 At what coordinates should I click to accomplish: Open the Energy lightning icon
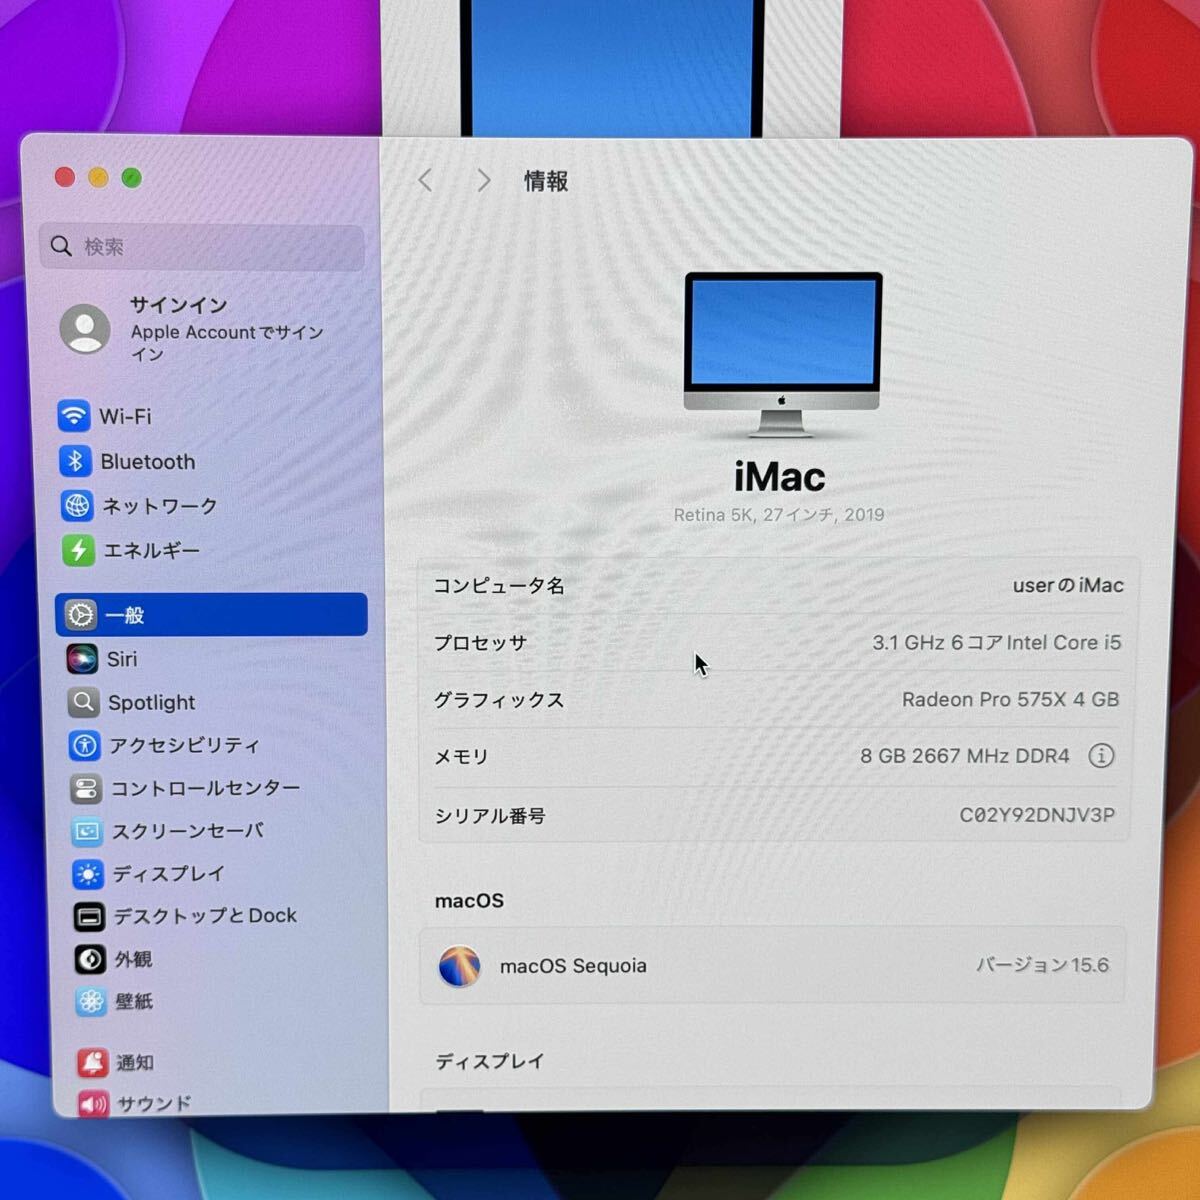click(x=78, y=550)
